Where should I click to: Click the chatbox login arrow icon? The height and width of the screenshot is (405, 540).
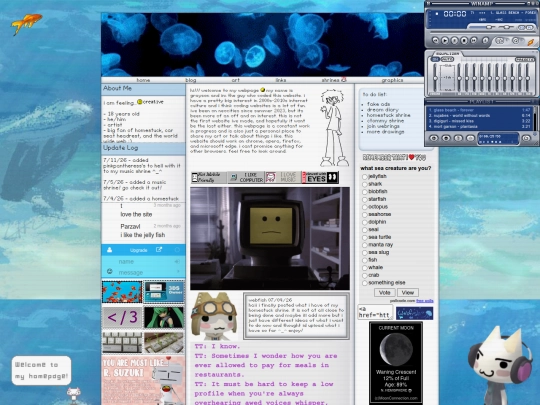click(x=177, y=261)
